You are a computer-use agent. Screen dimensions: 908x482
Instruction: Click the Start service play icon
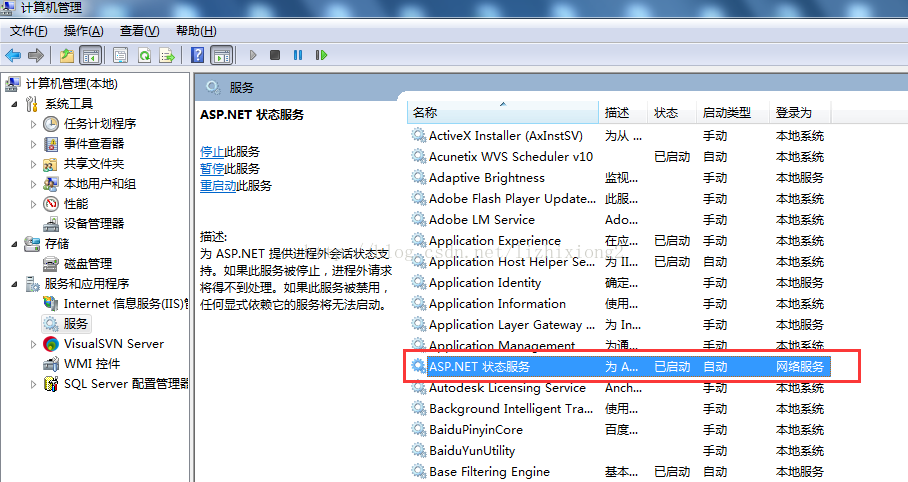tap(253, 55)
